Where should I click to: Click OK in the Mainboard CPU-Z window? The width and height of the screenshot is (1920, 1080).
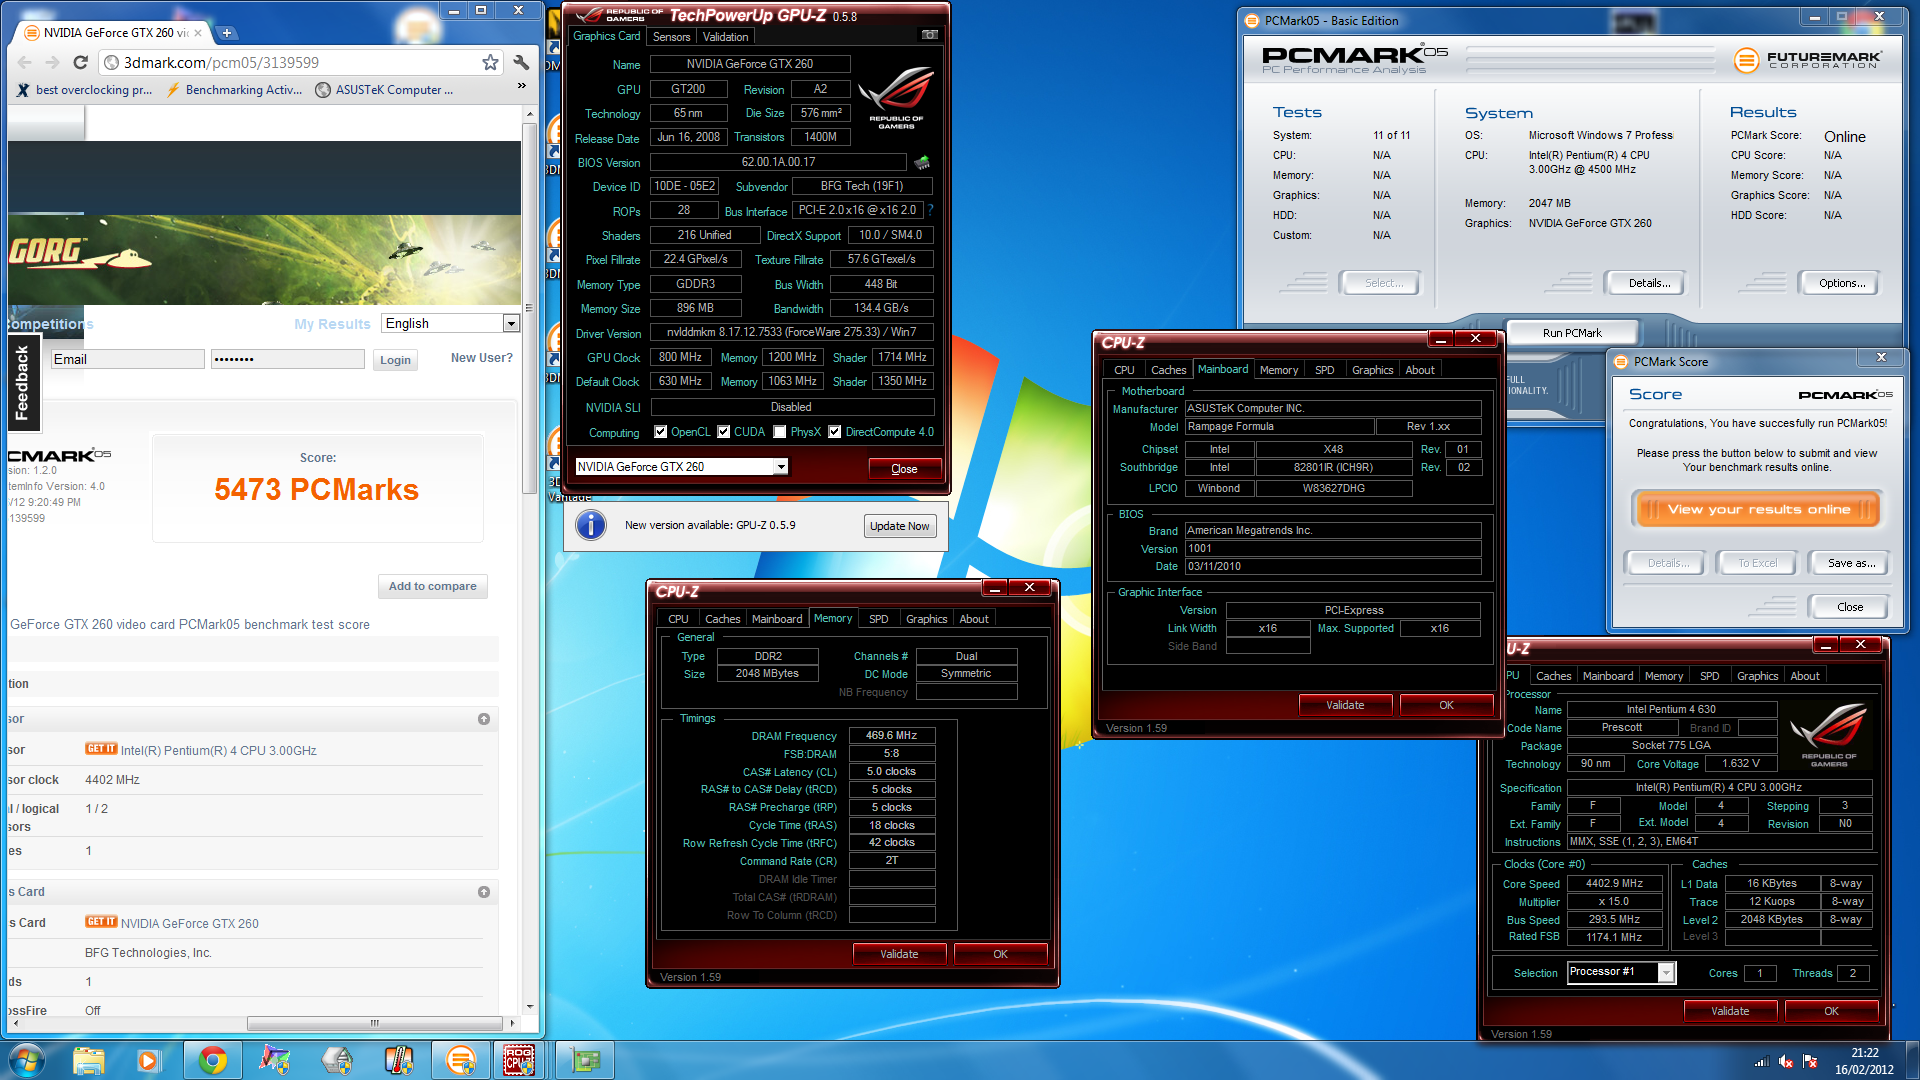[1446, 705]
